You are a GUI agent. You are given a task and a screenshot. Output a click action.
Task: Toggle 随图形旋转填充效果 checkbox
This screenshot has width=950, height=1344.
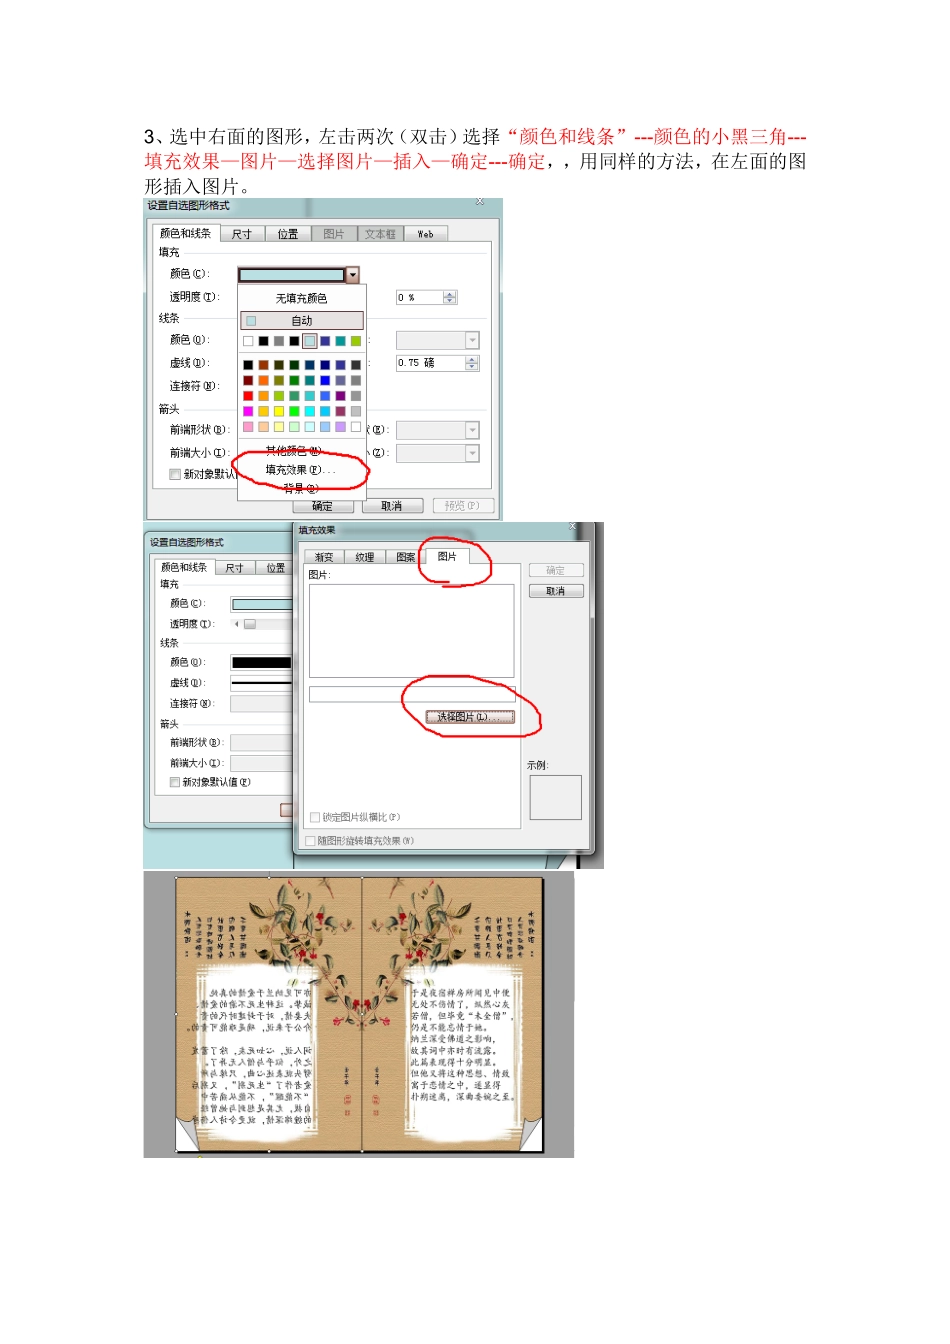point(310,841)
